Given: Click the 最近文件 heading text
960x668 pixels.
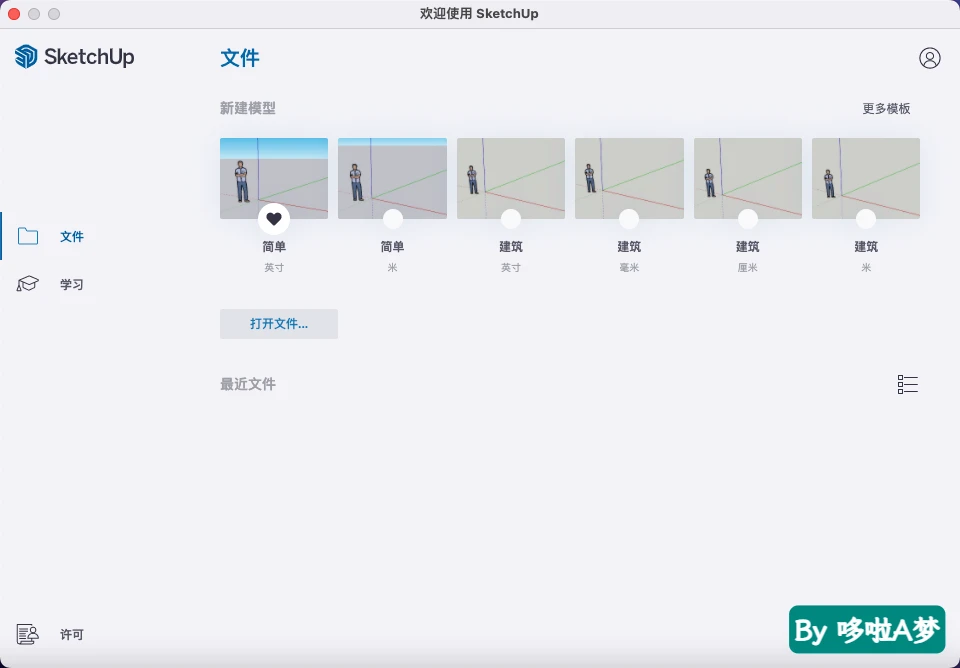Looking at the screenshot, I should (247, 385).
